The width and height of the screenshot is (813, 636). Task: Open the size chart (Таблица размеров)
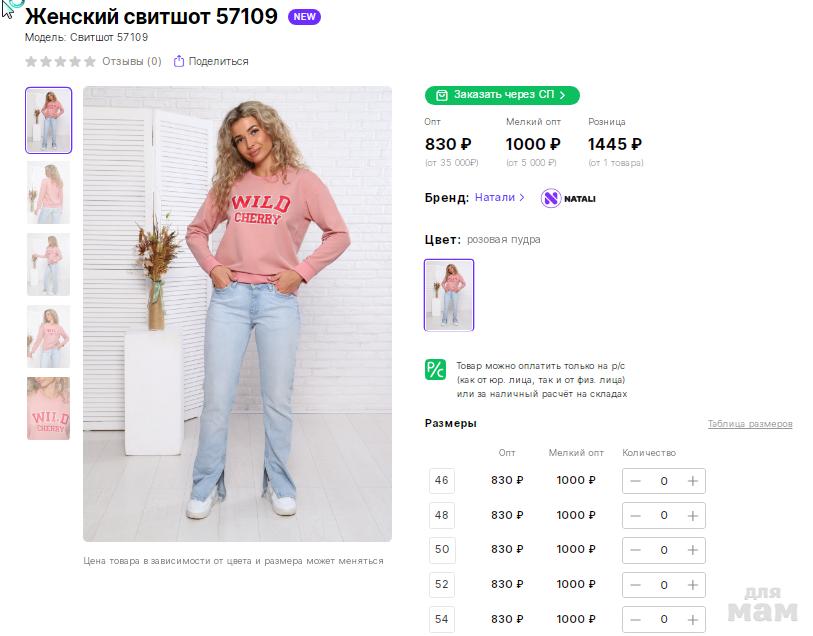tap(750, 424)
